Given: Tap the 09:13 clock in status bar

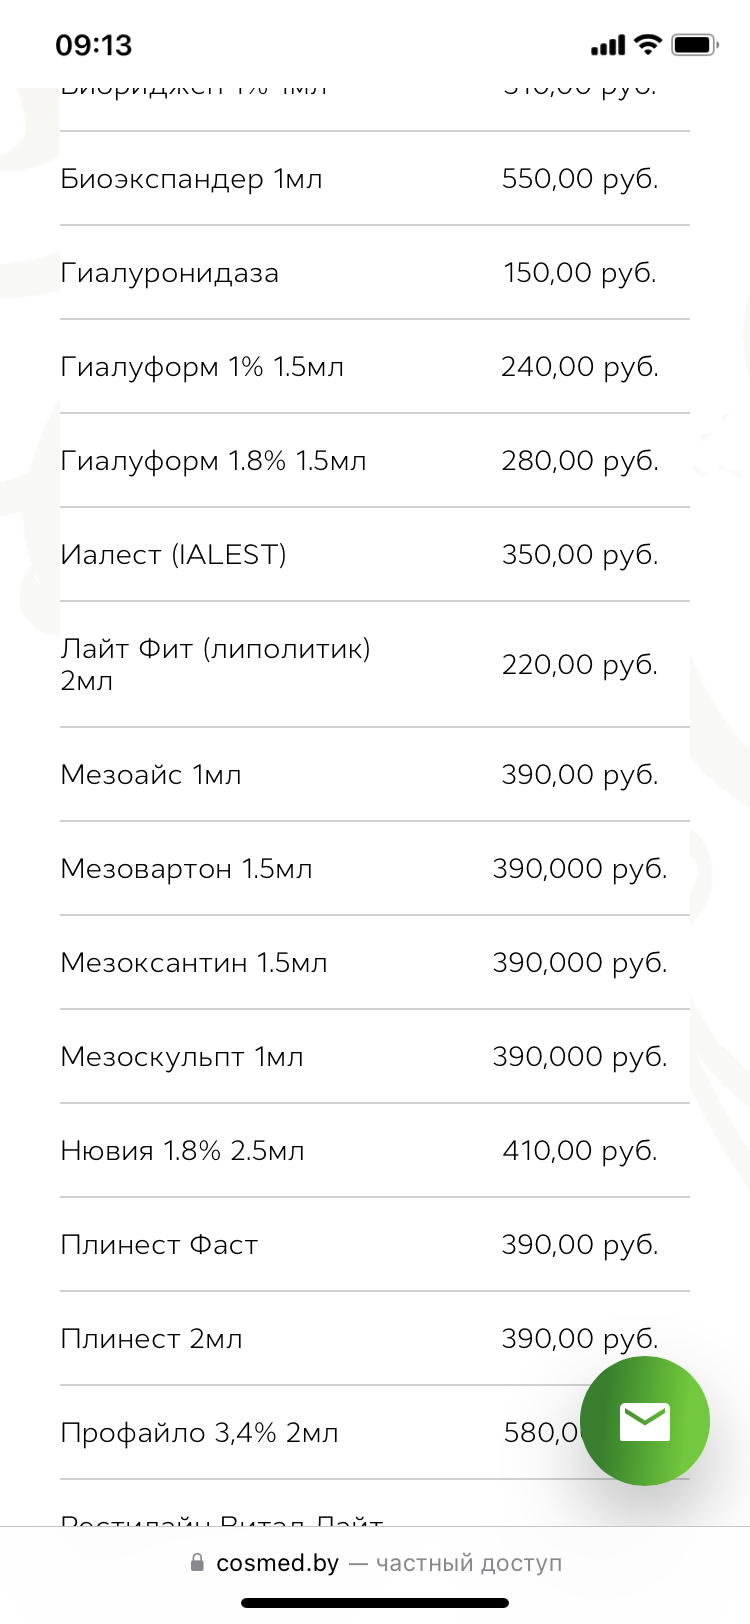Looking at the screenshot, I should pos(94,45).
